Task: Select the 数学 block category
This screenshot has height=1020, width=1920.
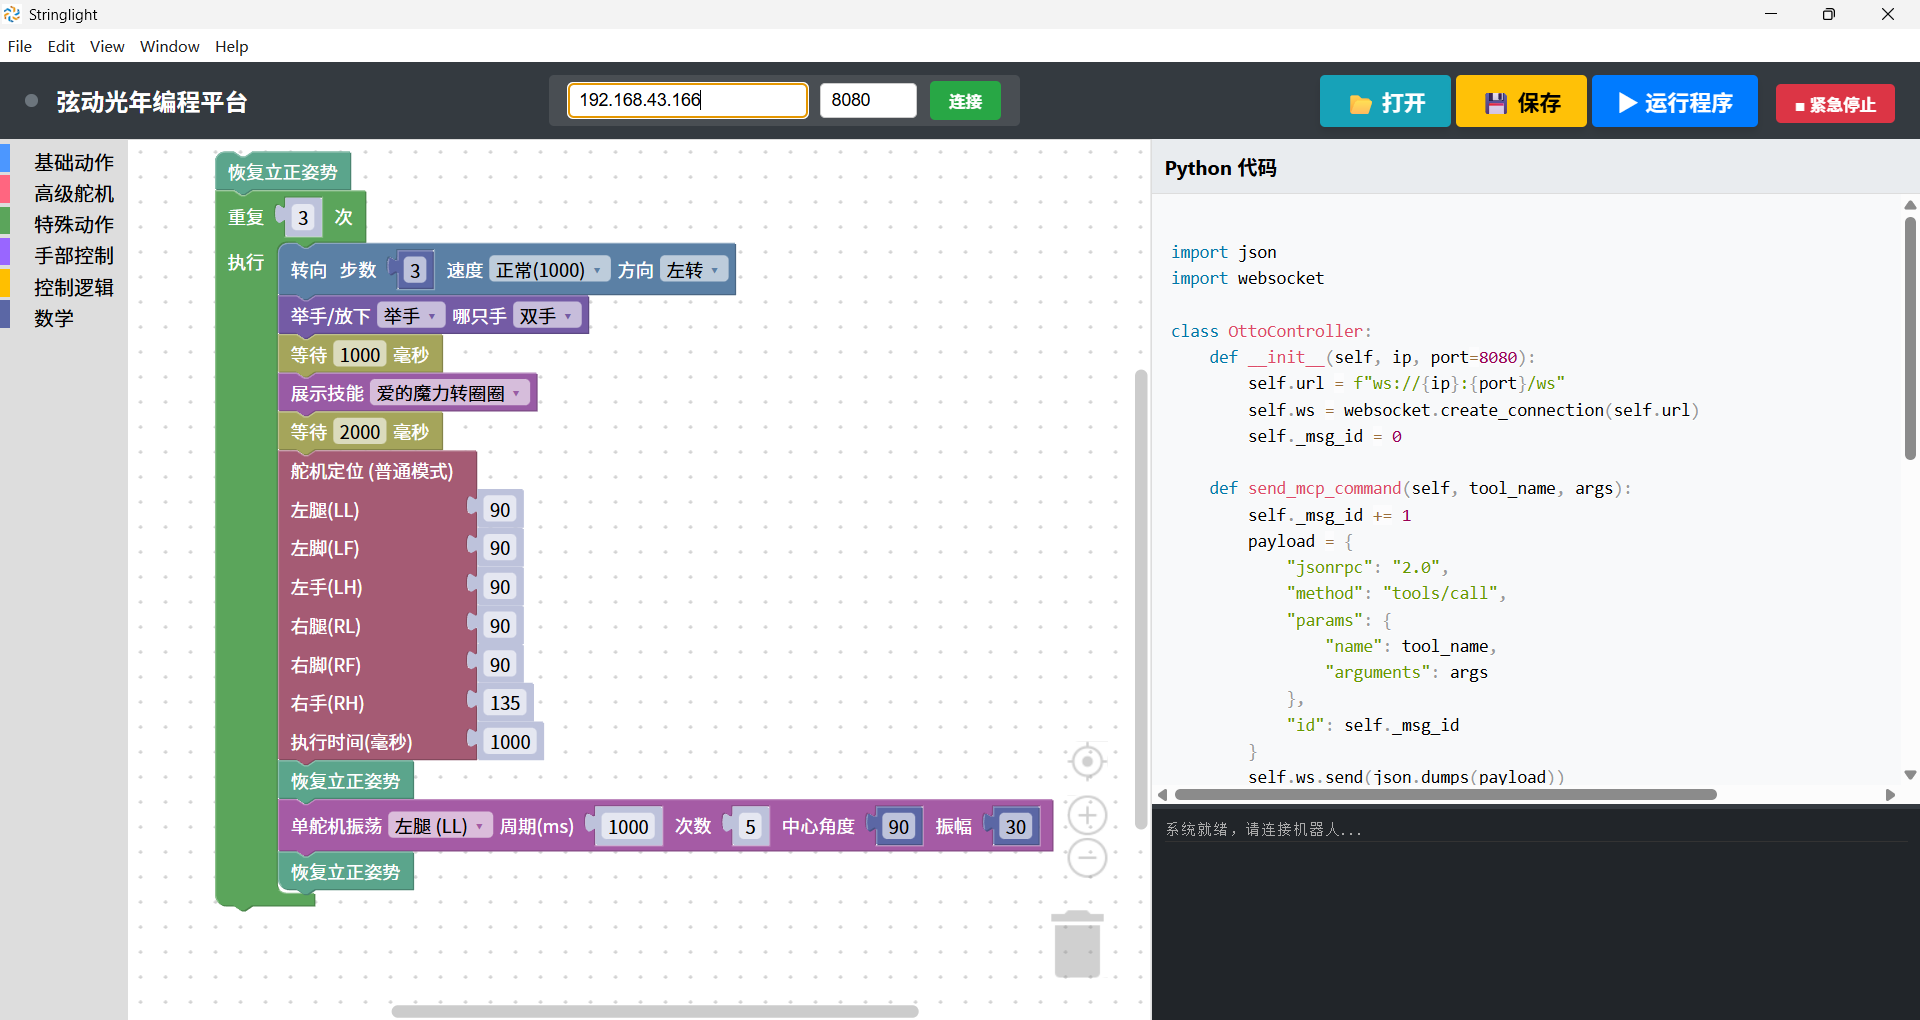Action: (x=55, y=318)
